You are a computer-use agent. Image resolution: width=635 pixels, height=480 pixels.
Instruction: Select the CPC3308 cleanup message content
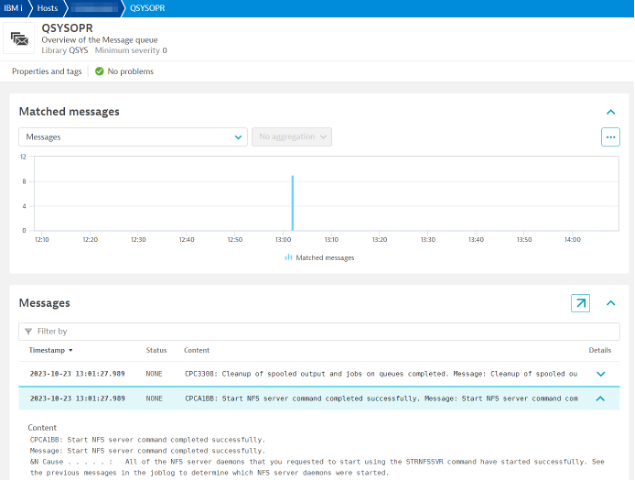click(x=381, y=374)
